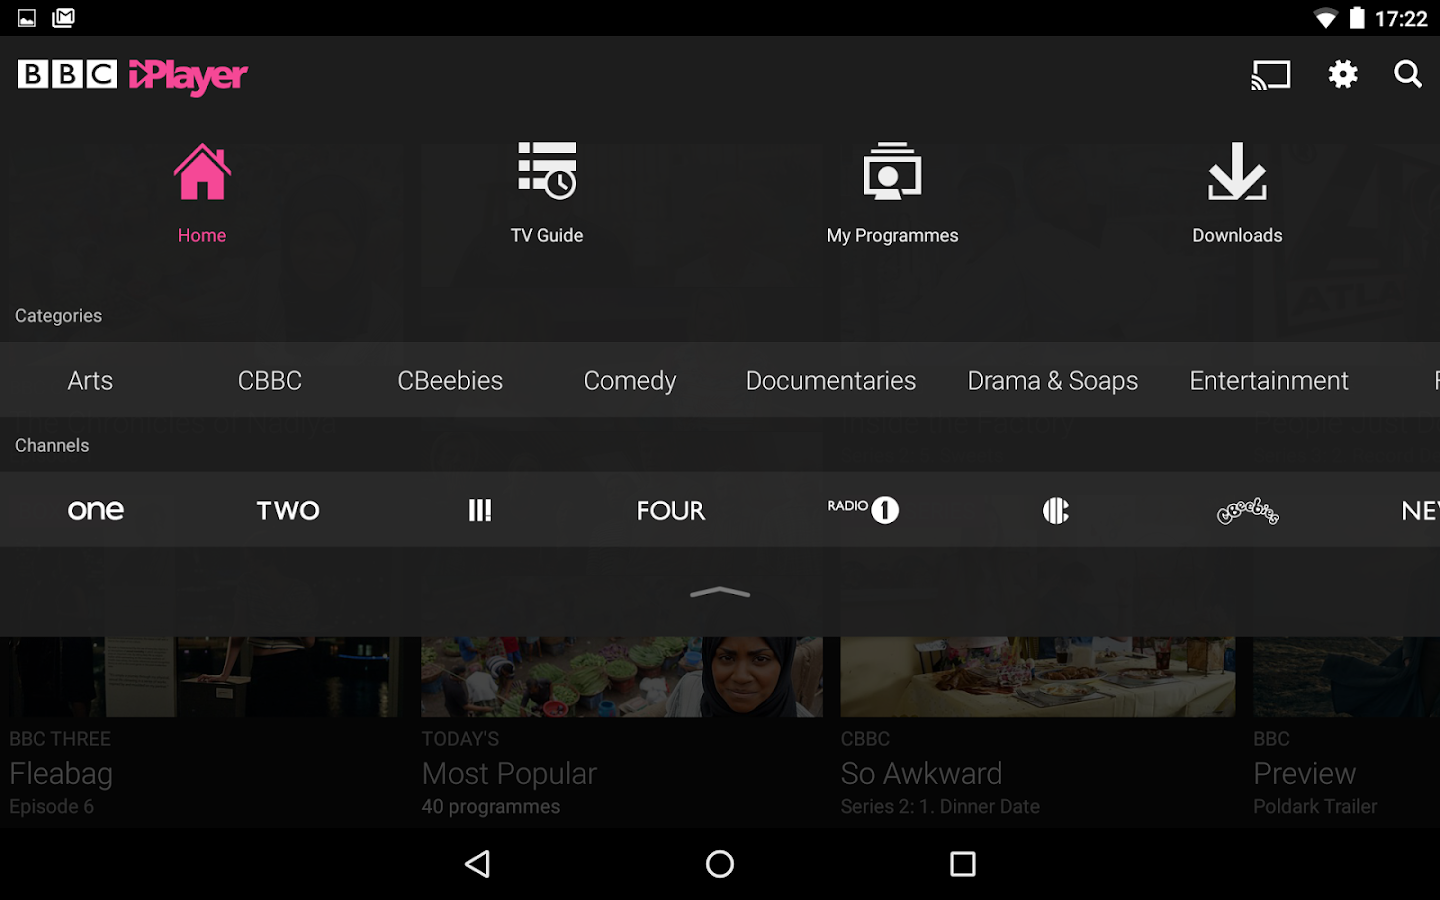Open the TV Guide label
This screenshot has height=900, width=1440.
(x=547, y=235)
